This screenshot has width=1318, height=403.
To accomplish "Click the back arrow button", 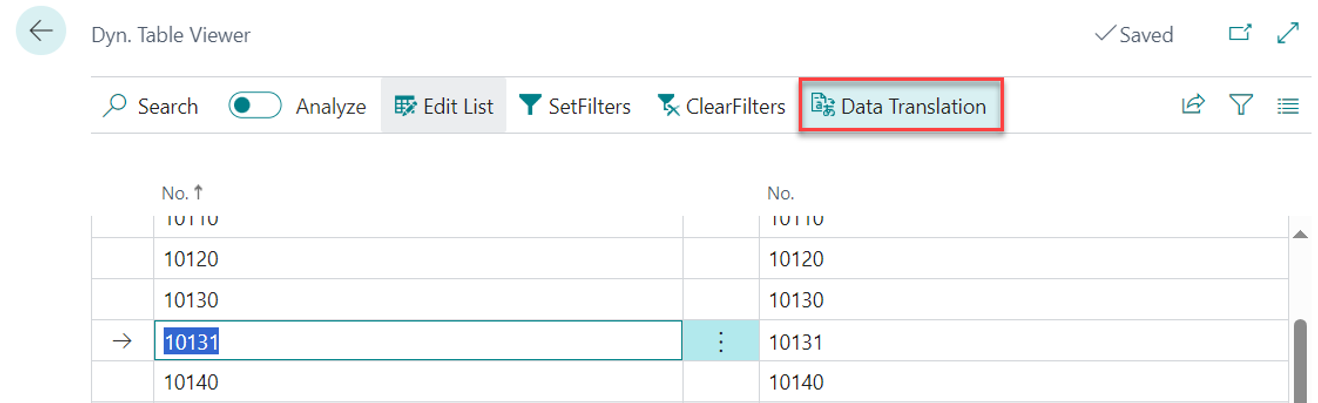I will click(x=40, y=31).
